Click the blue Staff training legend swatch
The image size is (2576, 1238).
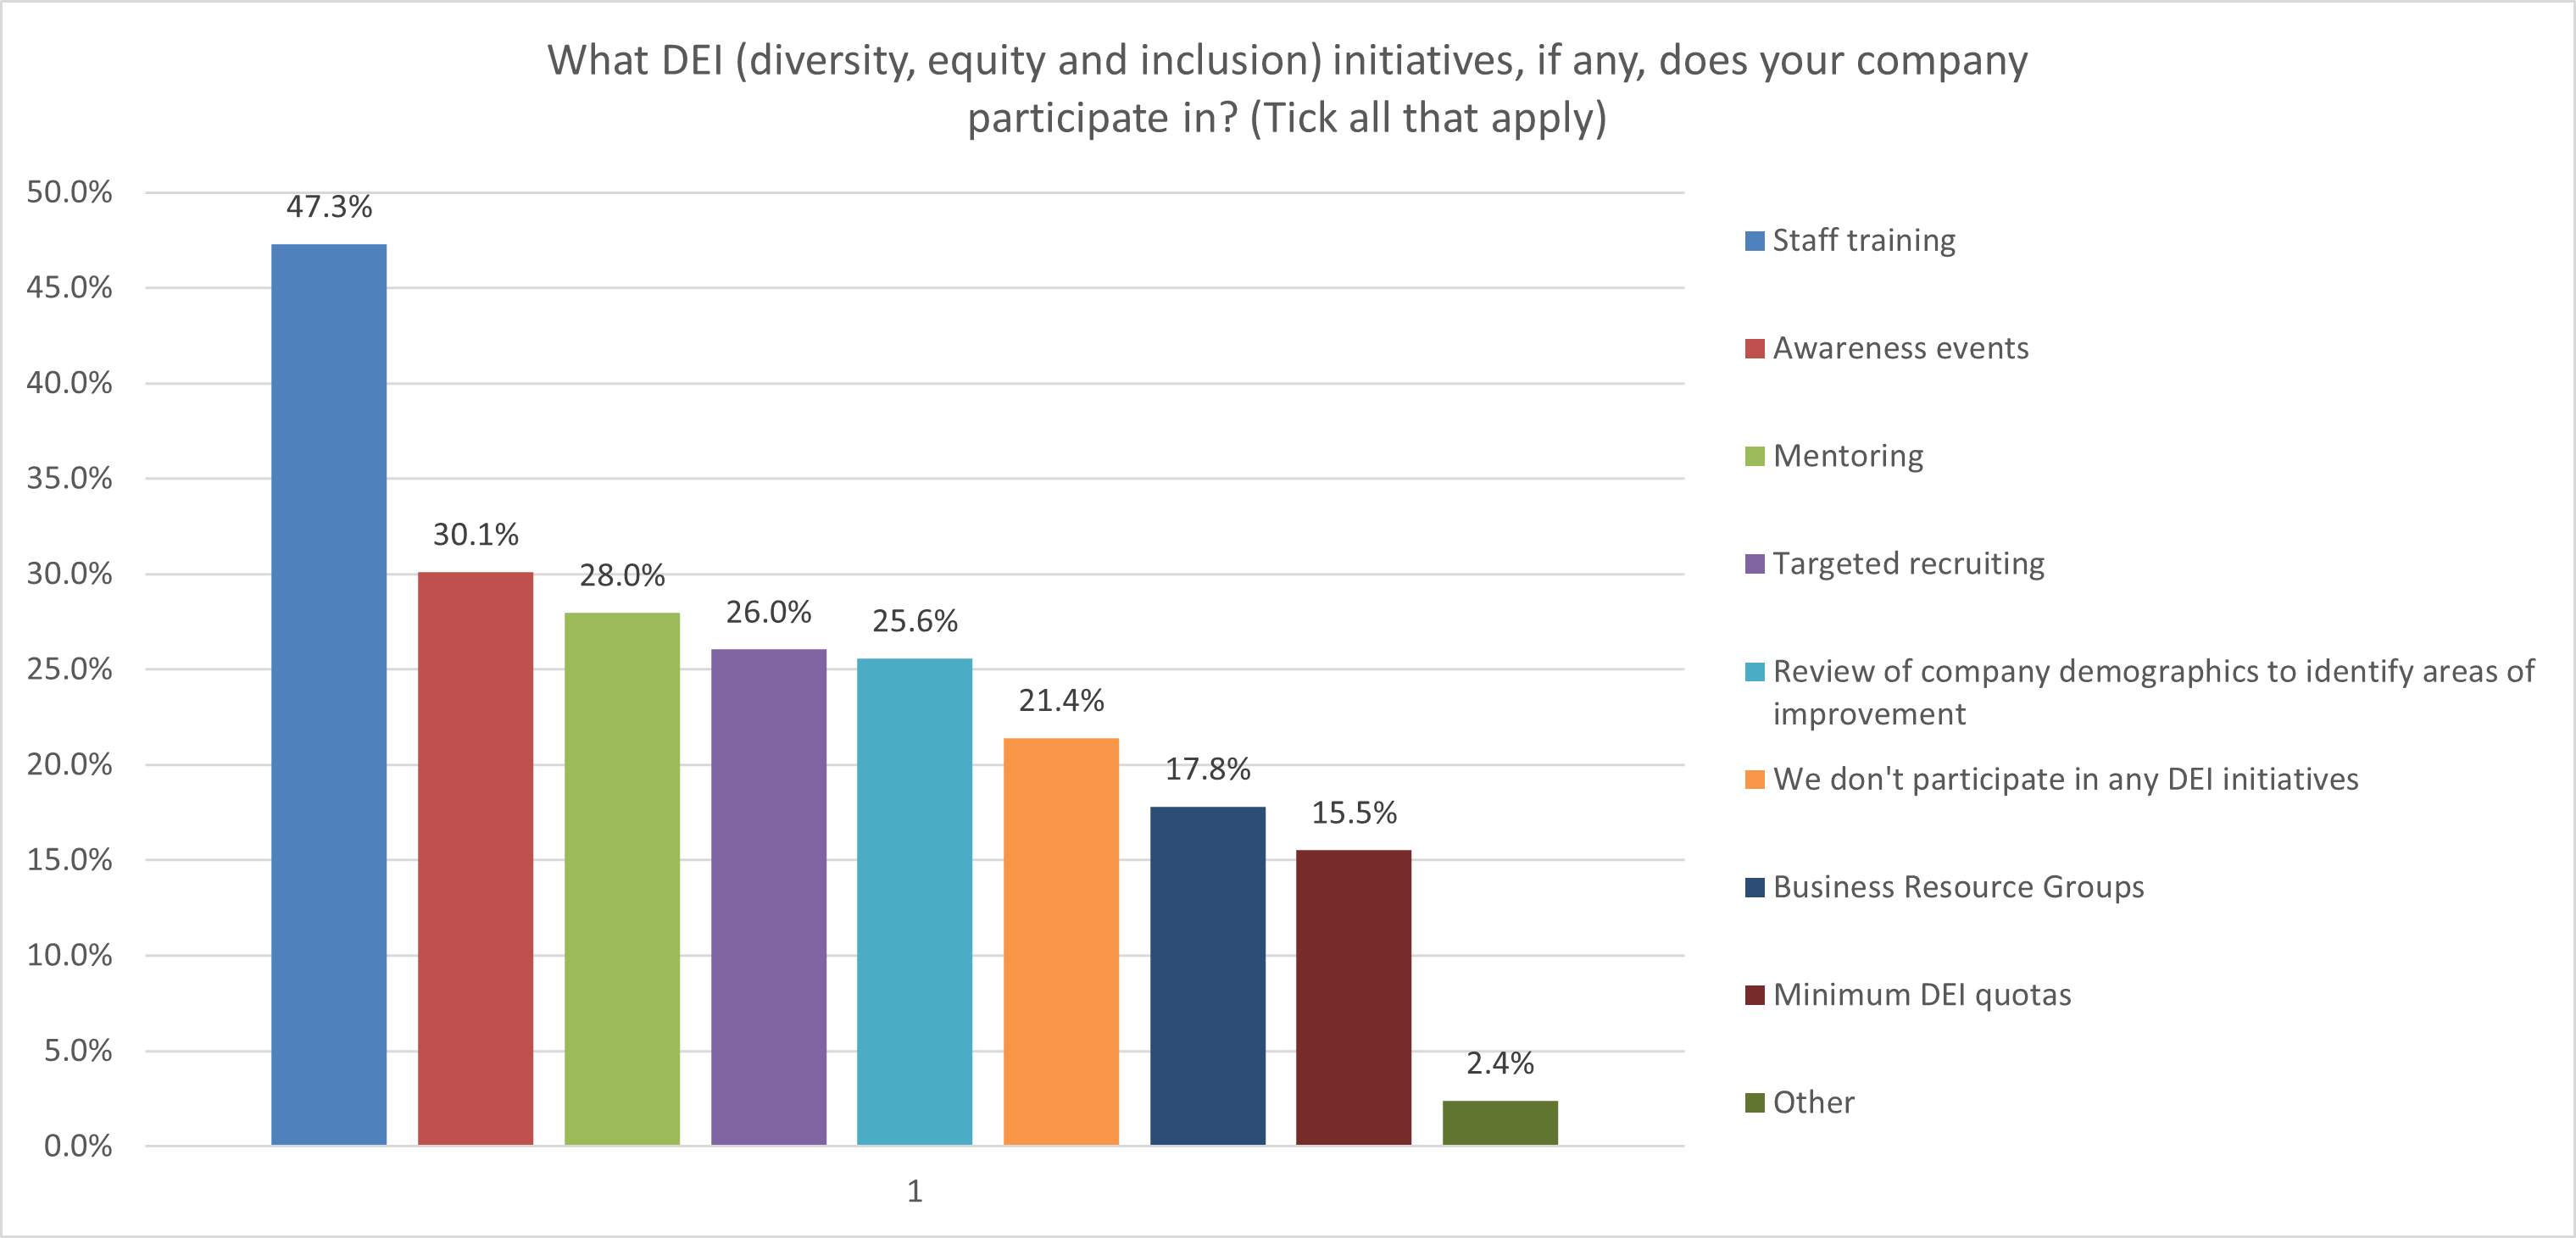[x=1754, y=241]
